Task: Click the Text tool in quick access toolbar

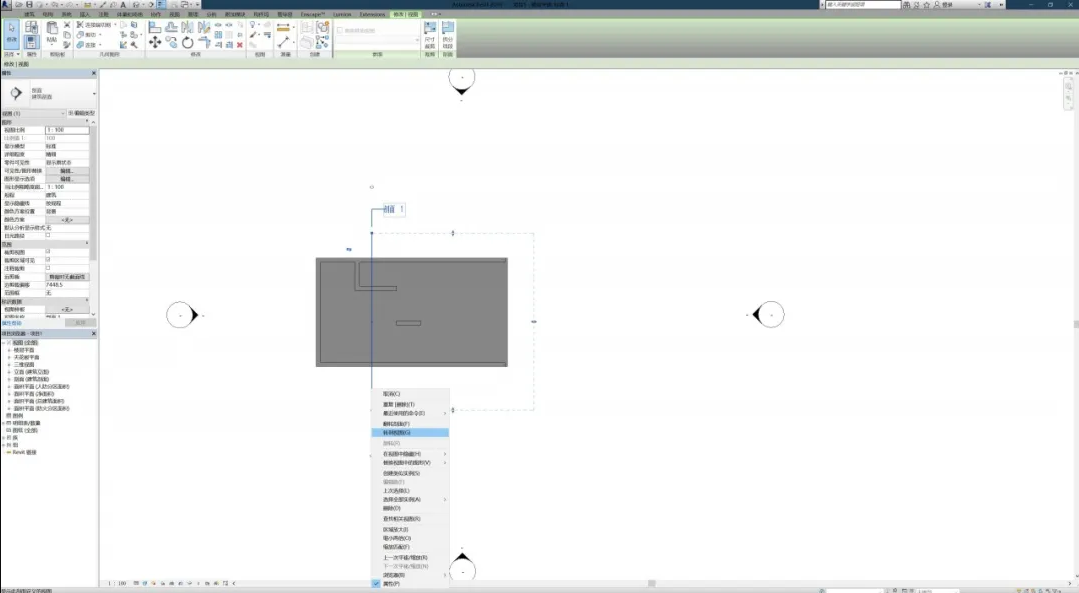Action: coord(123,4)
